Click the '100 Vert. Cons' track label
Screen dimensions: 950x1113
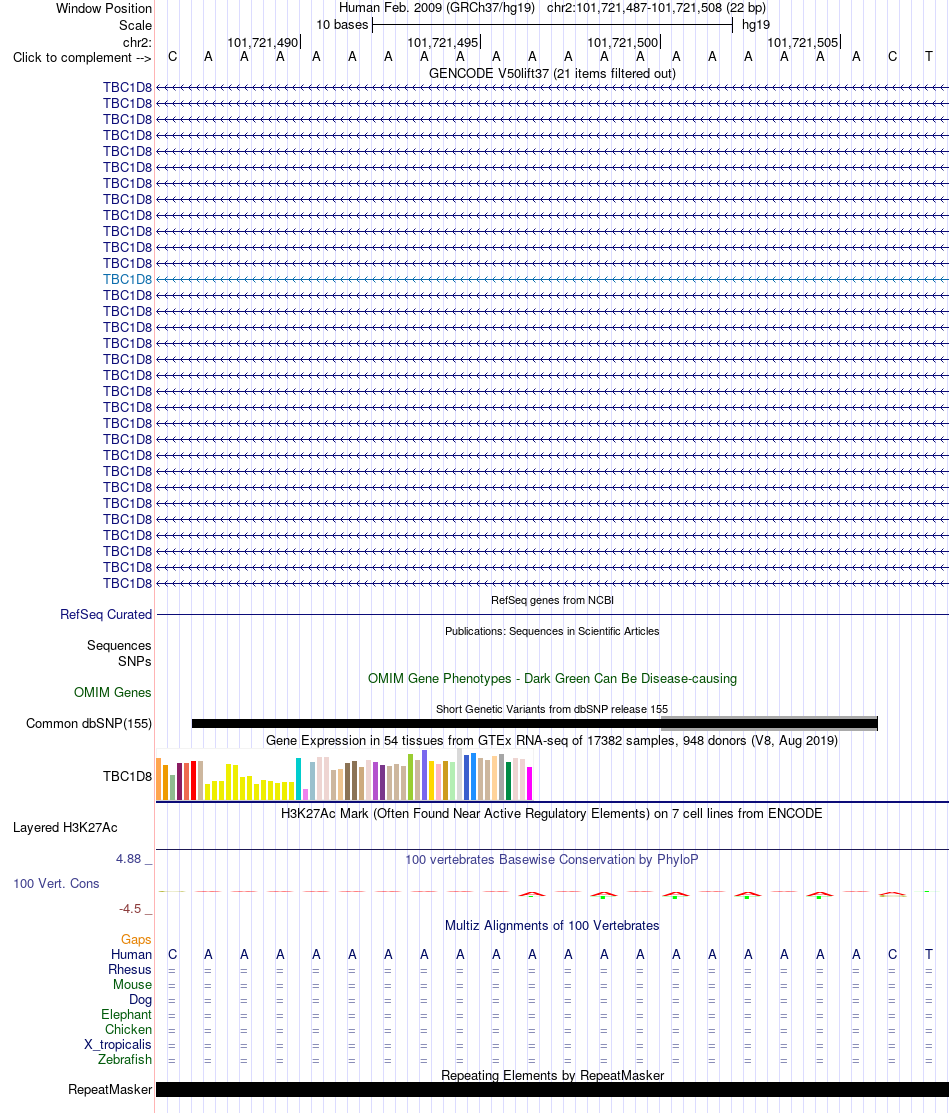(x=56, y=884)
